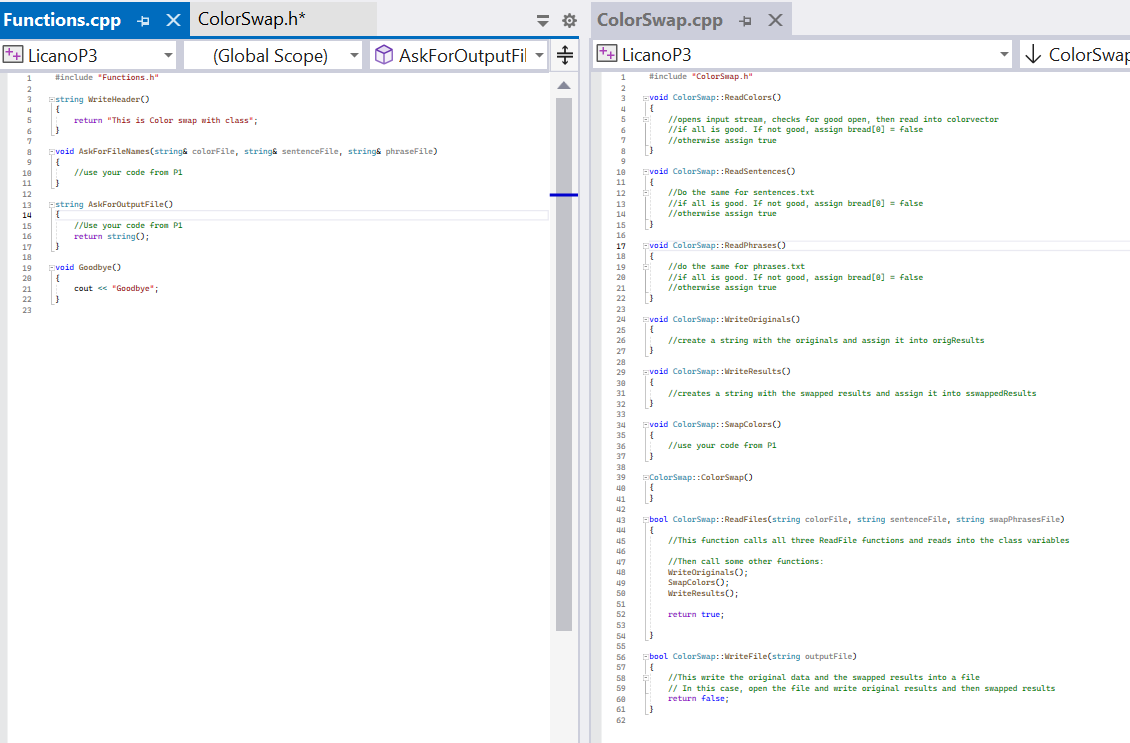Open the editor Options gear menu
This screenshot has width=1130, height=743.
[x=566, y=19]
